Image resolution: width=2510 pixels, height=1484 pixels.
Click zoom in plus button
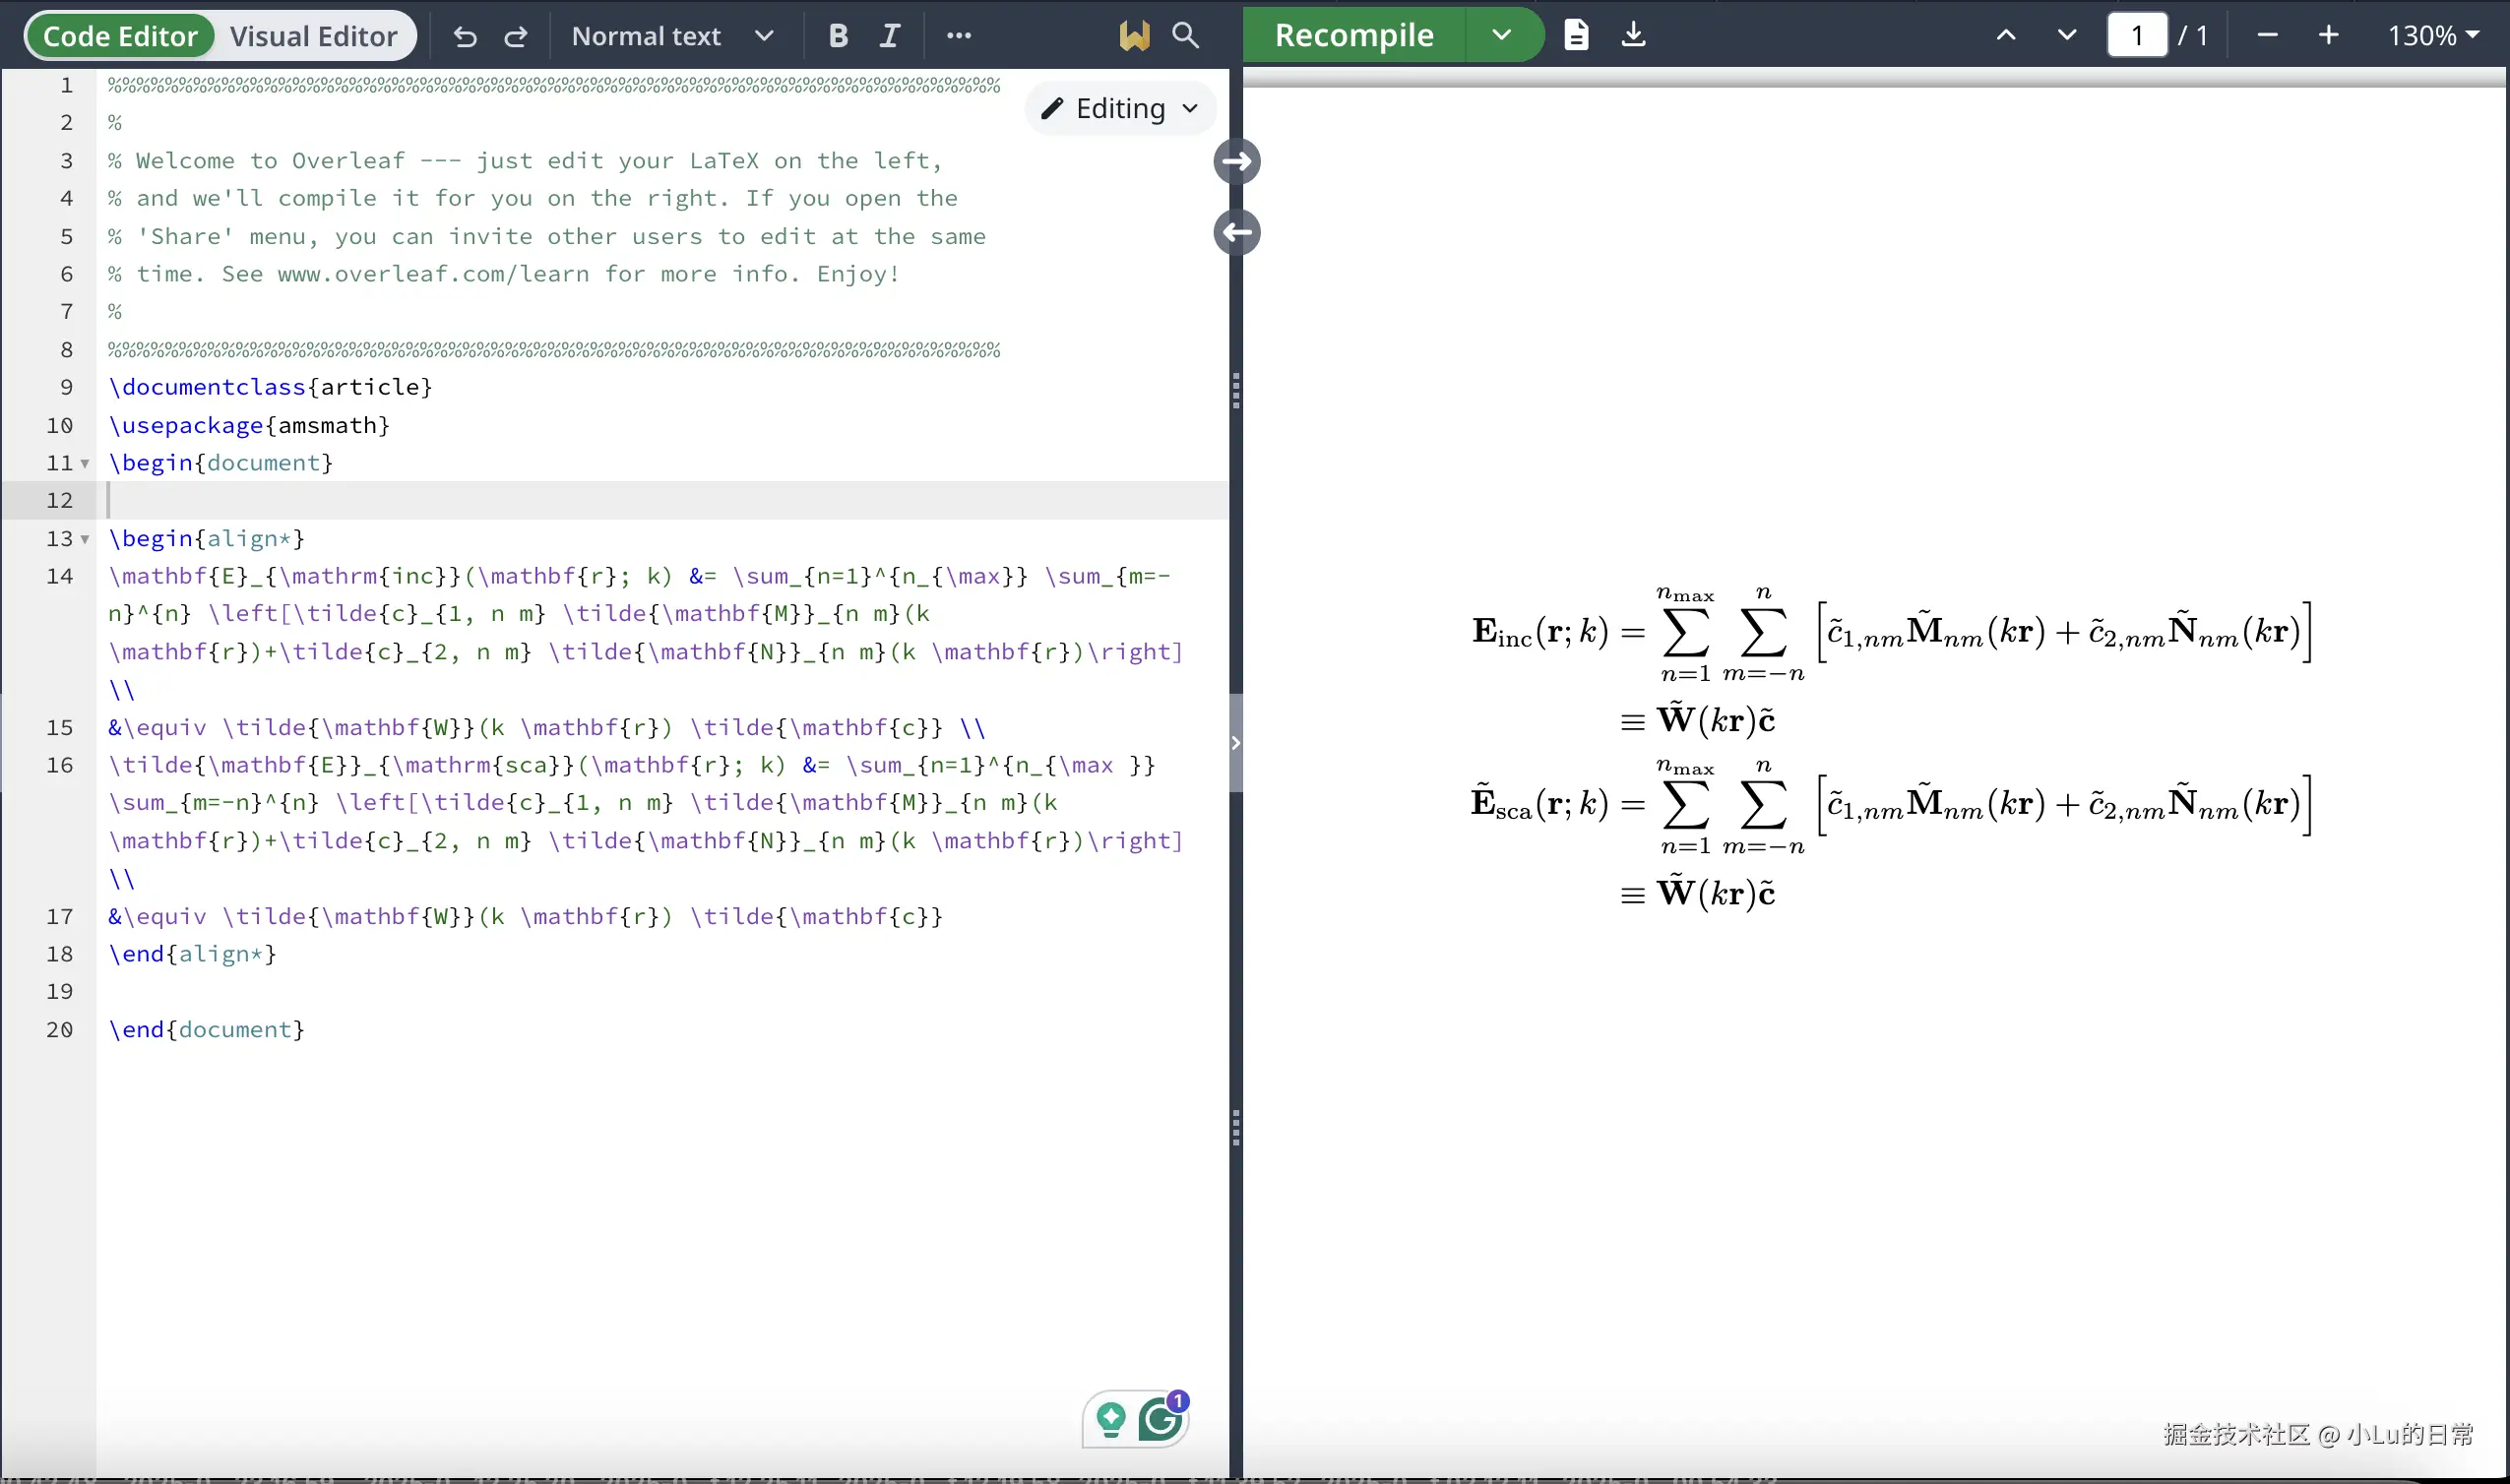[2328, 35]
